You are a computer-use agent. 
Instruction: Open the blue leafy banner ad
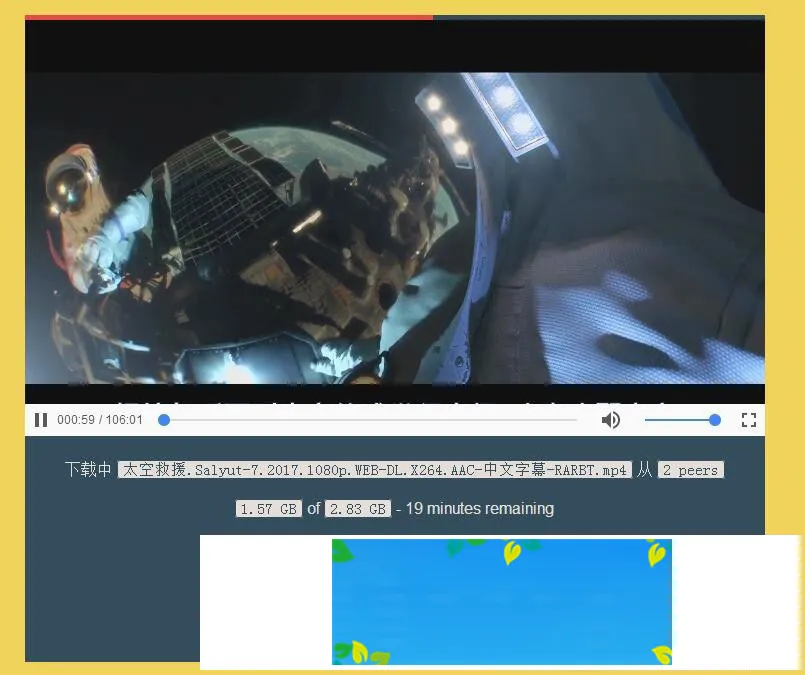coord(501,601)
